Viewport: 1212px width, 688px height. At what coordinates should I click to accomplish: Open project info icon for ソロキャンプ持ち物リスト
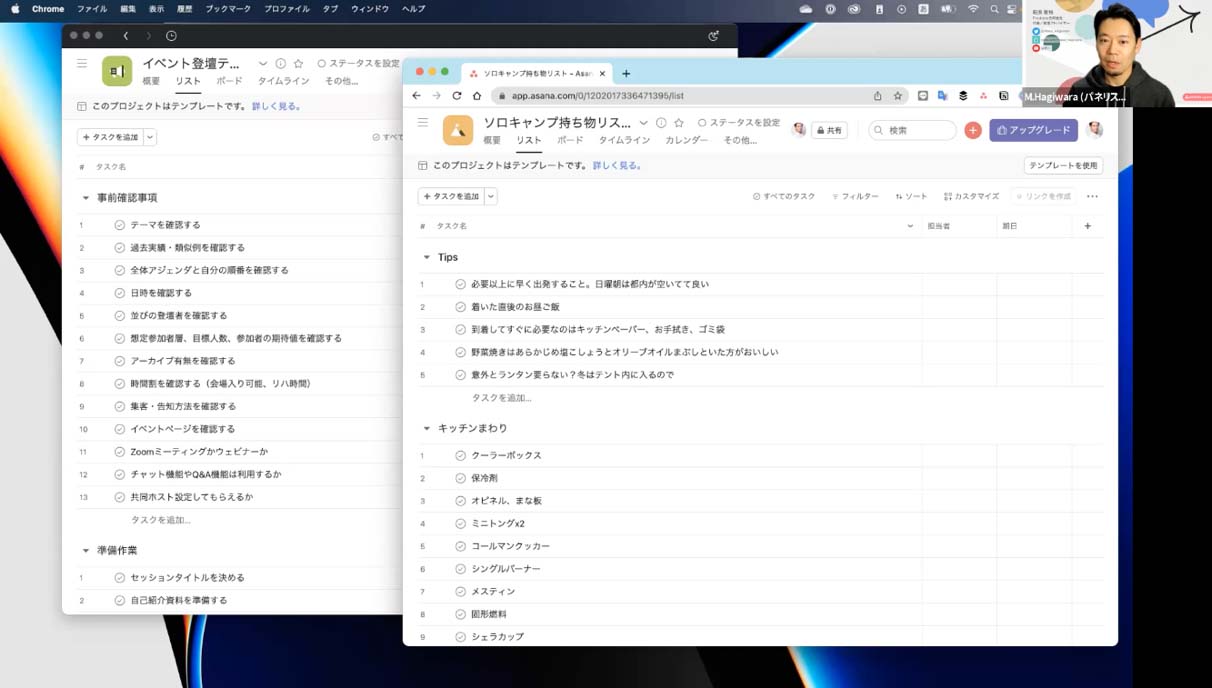[x=661, y=123]
